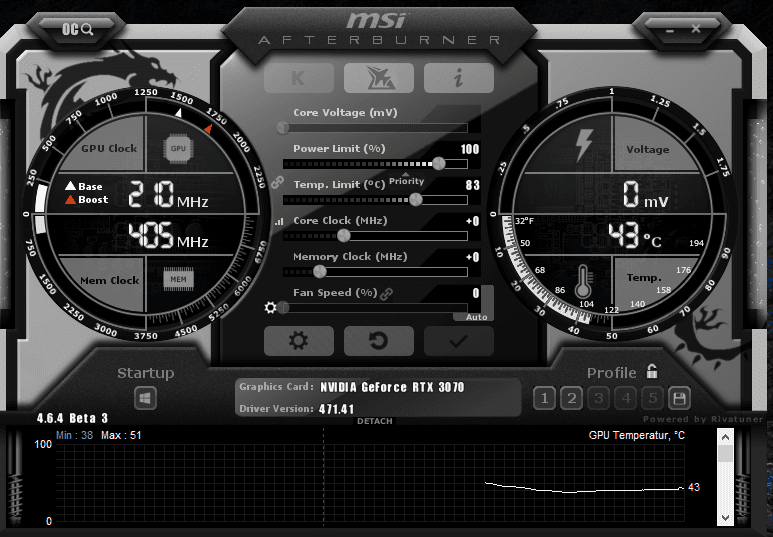
Task: Apply settings with the checkmark button
Action: (x=458, y=341)
